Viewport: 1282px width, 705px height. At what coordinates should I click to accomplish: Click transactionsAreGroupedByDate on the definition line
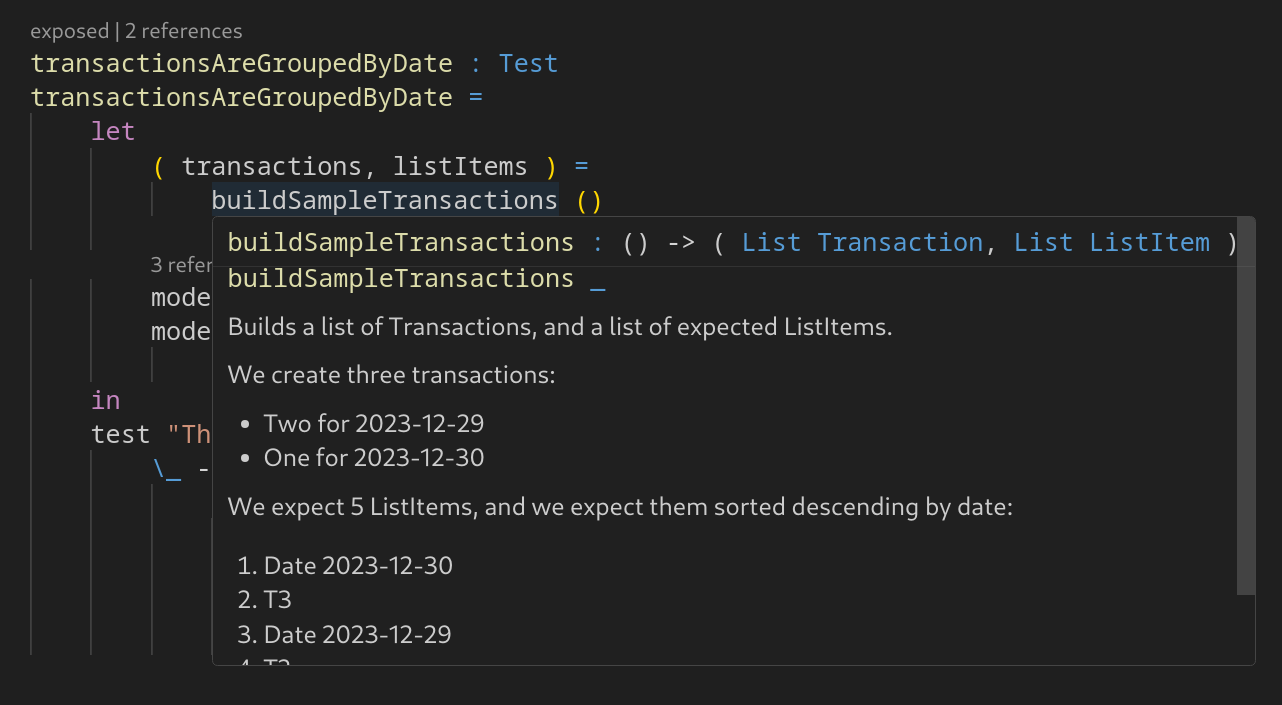coord(241,98)
